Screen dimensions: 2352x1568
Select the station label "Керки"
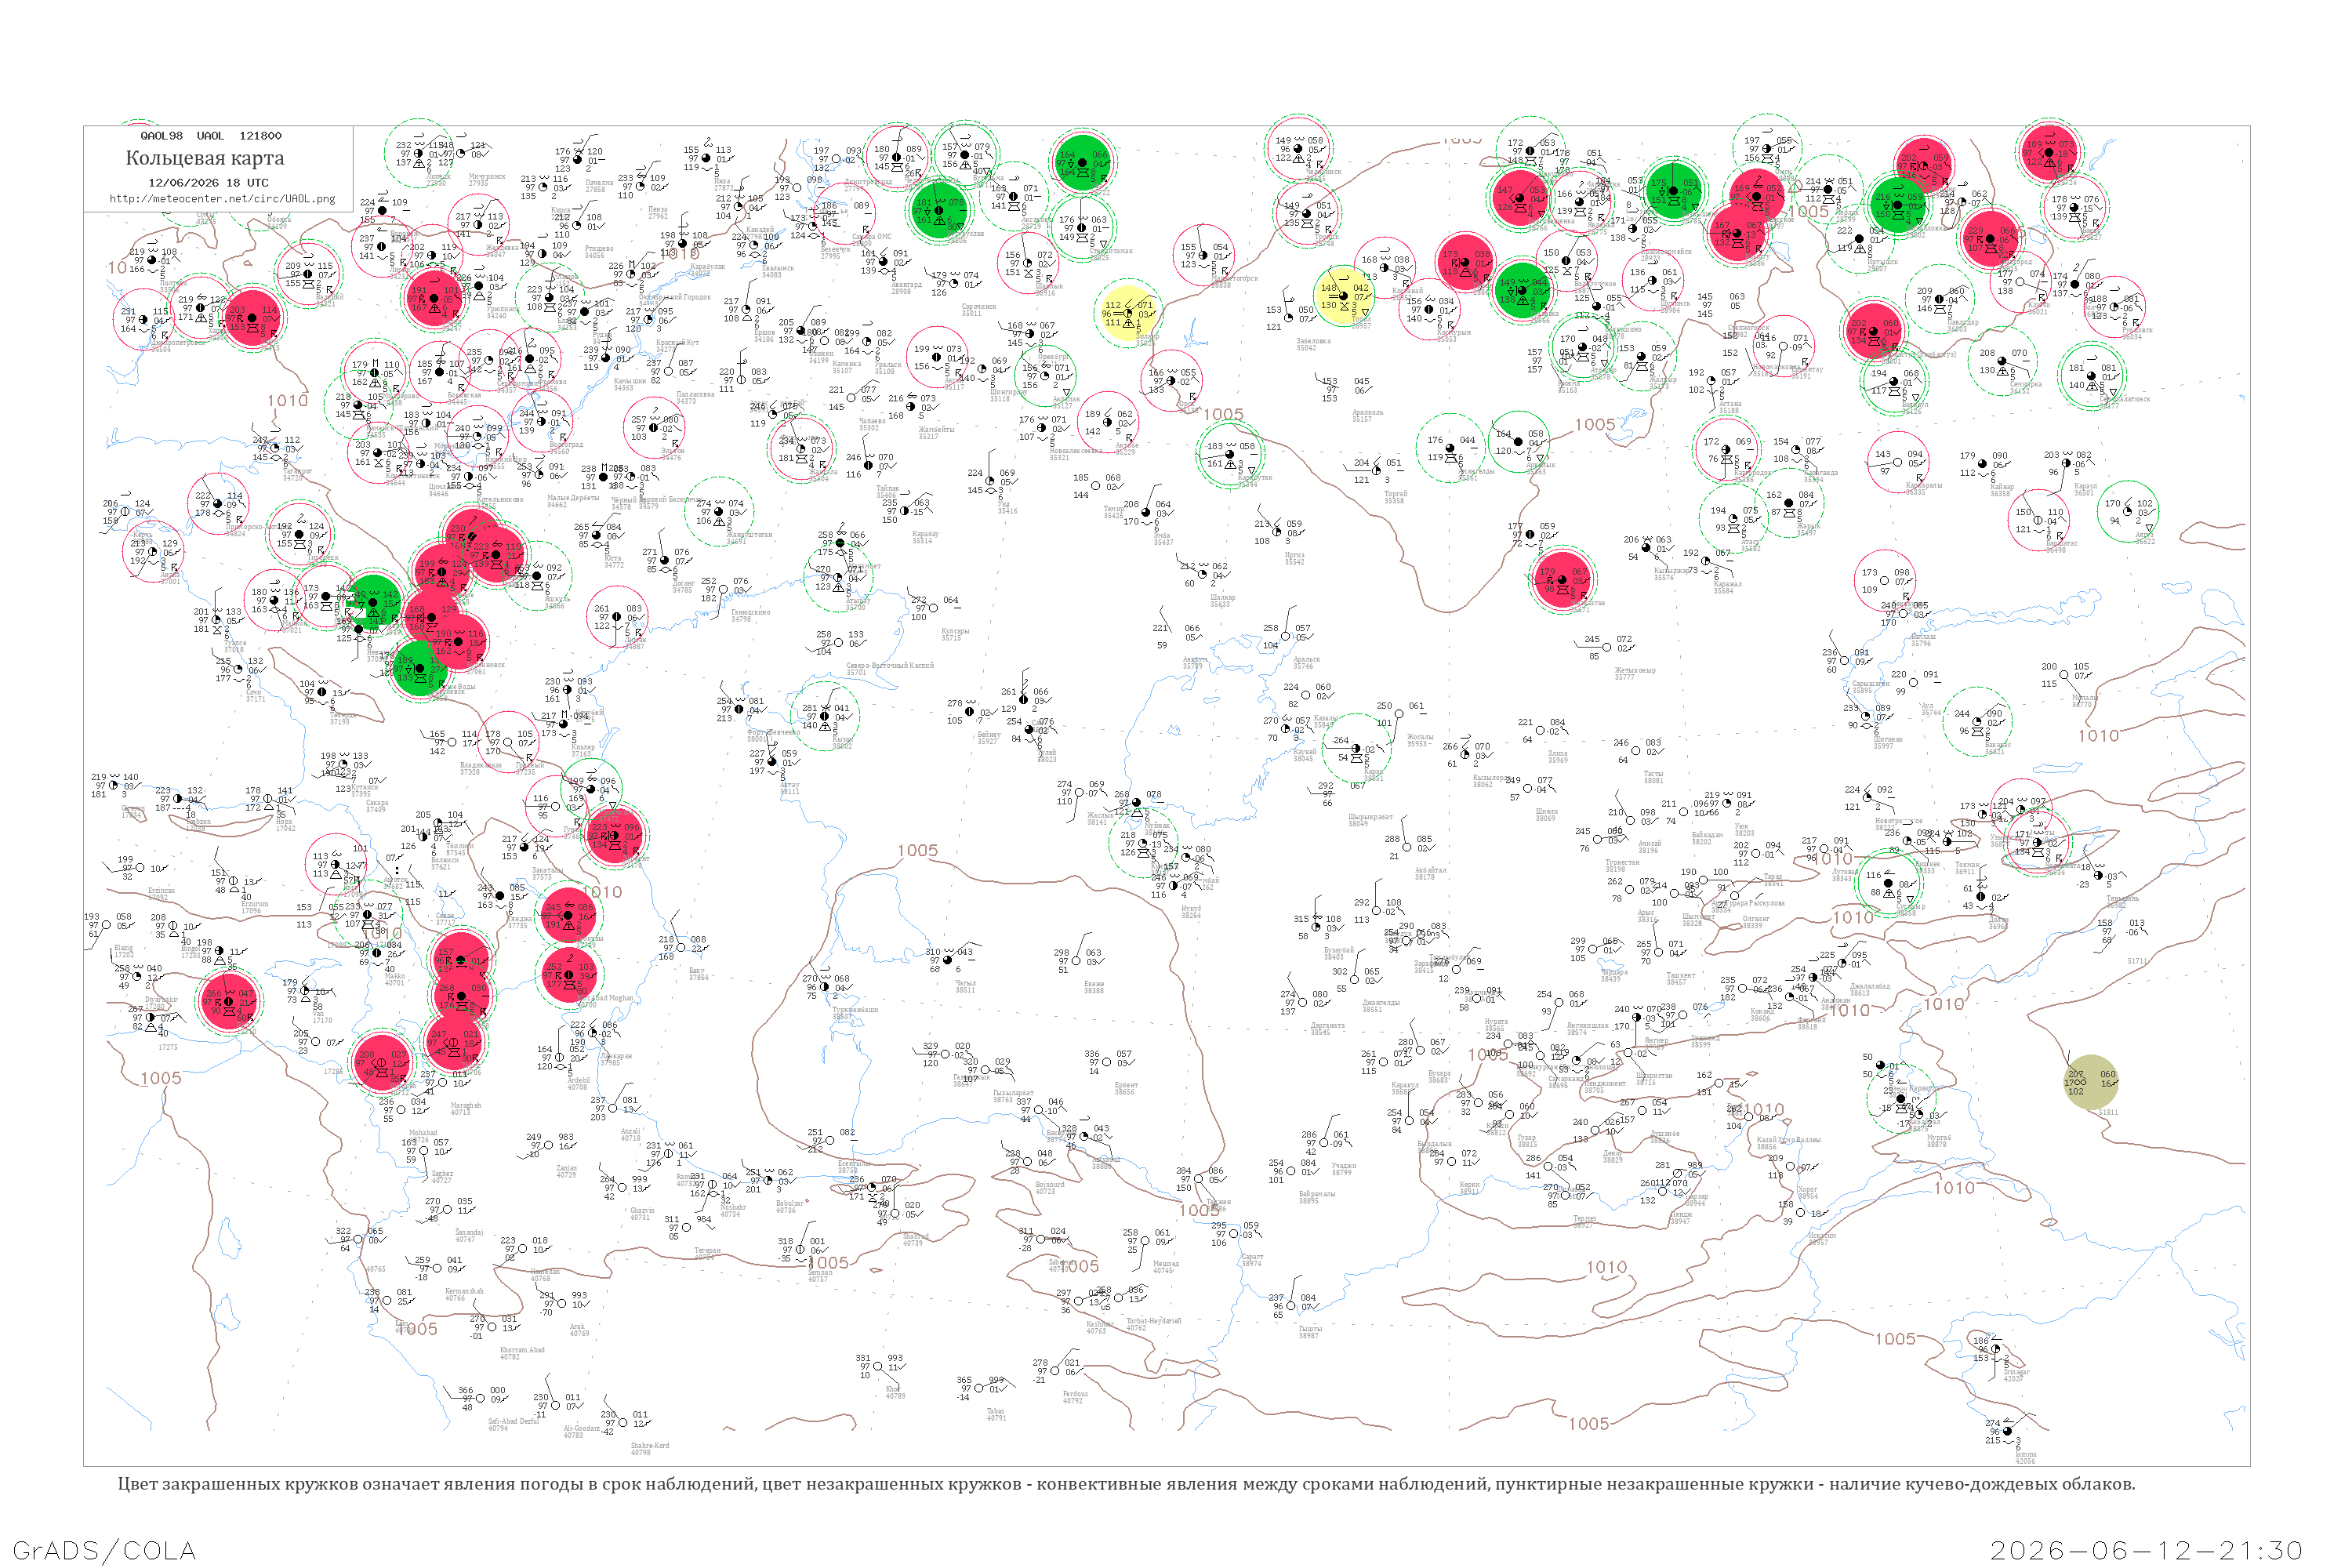point(1469,1184)
